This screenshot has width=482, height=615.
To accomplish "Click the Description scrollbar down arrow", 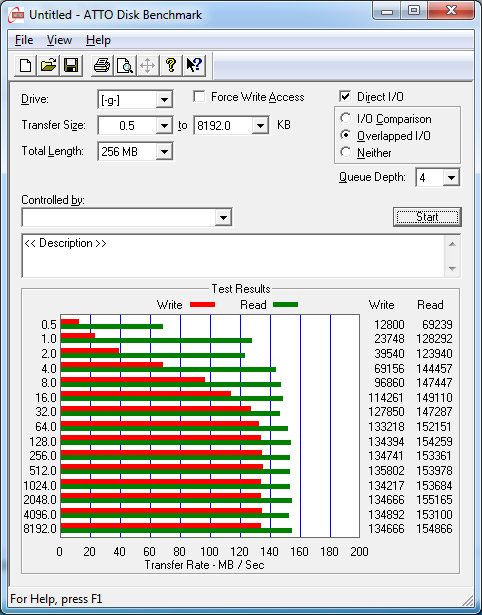I will (x=452, y=269).
